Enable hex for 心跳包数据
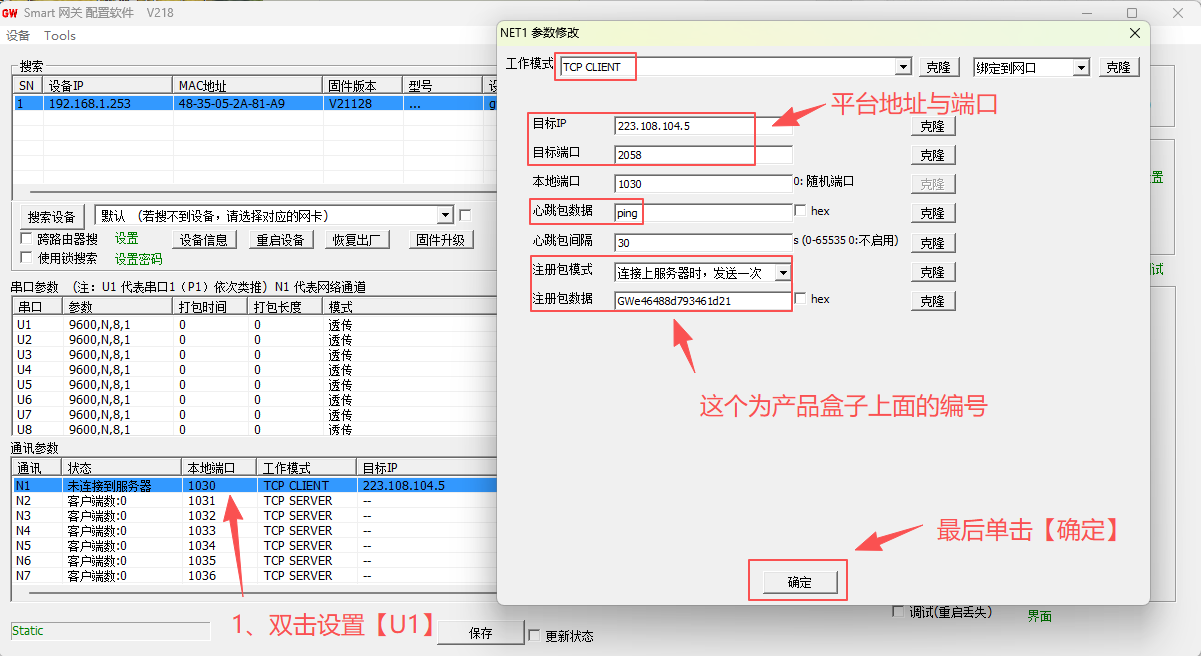 click(x=800, y=211)
